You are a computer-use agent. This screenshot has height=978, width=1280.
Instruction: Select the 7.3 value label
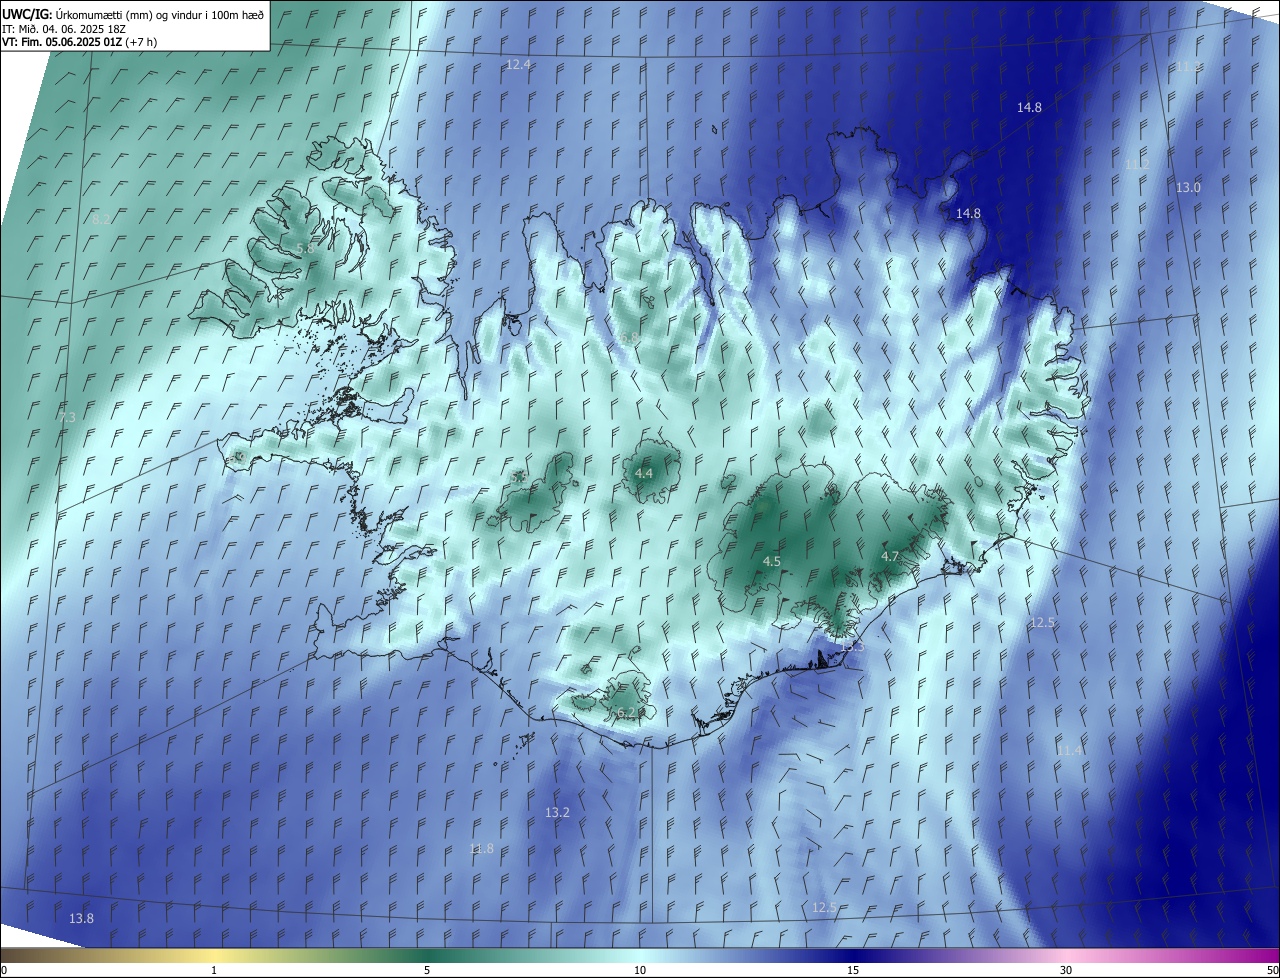click(x=67, y=416)
